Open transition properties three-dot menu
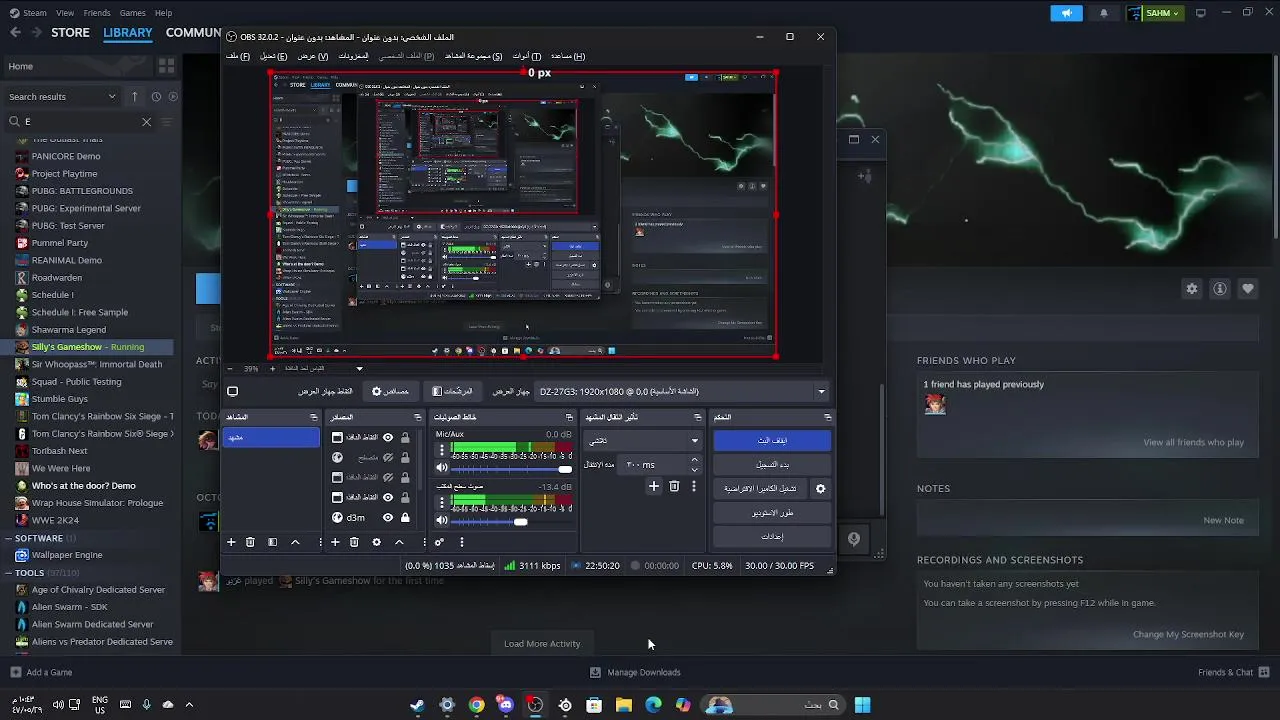1280x720 pixels. 694,487
